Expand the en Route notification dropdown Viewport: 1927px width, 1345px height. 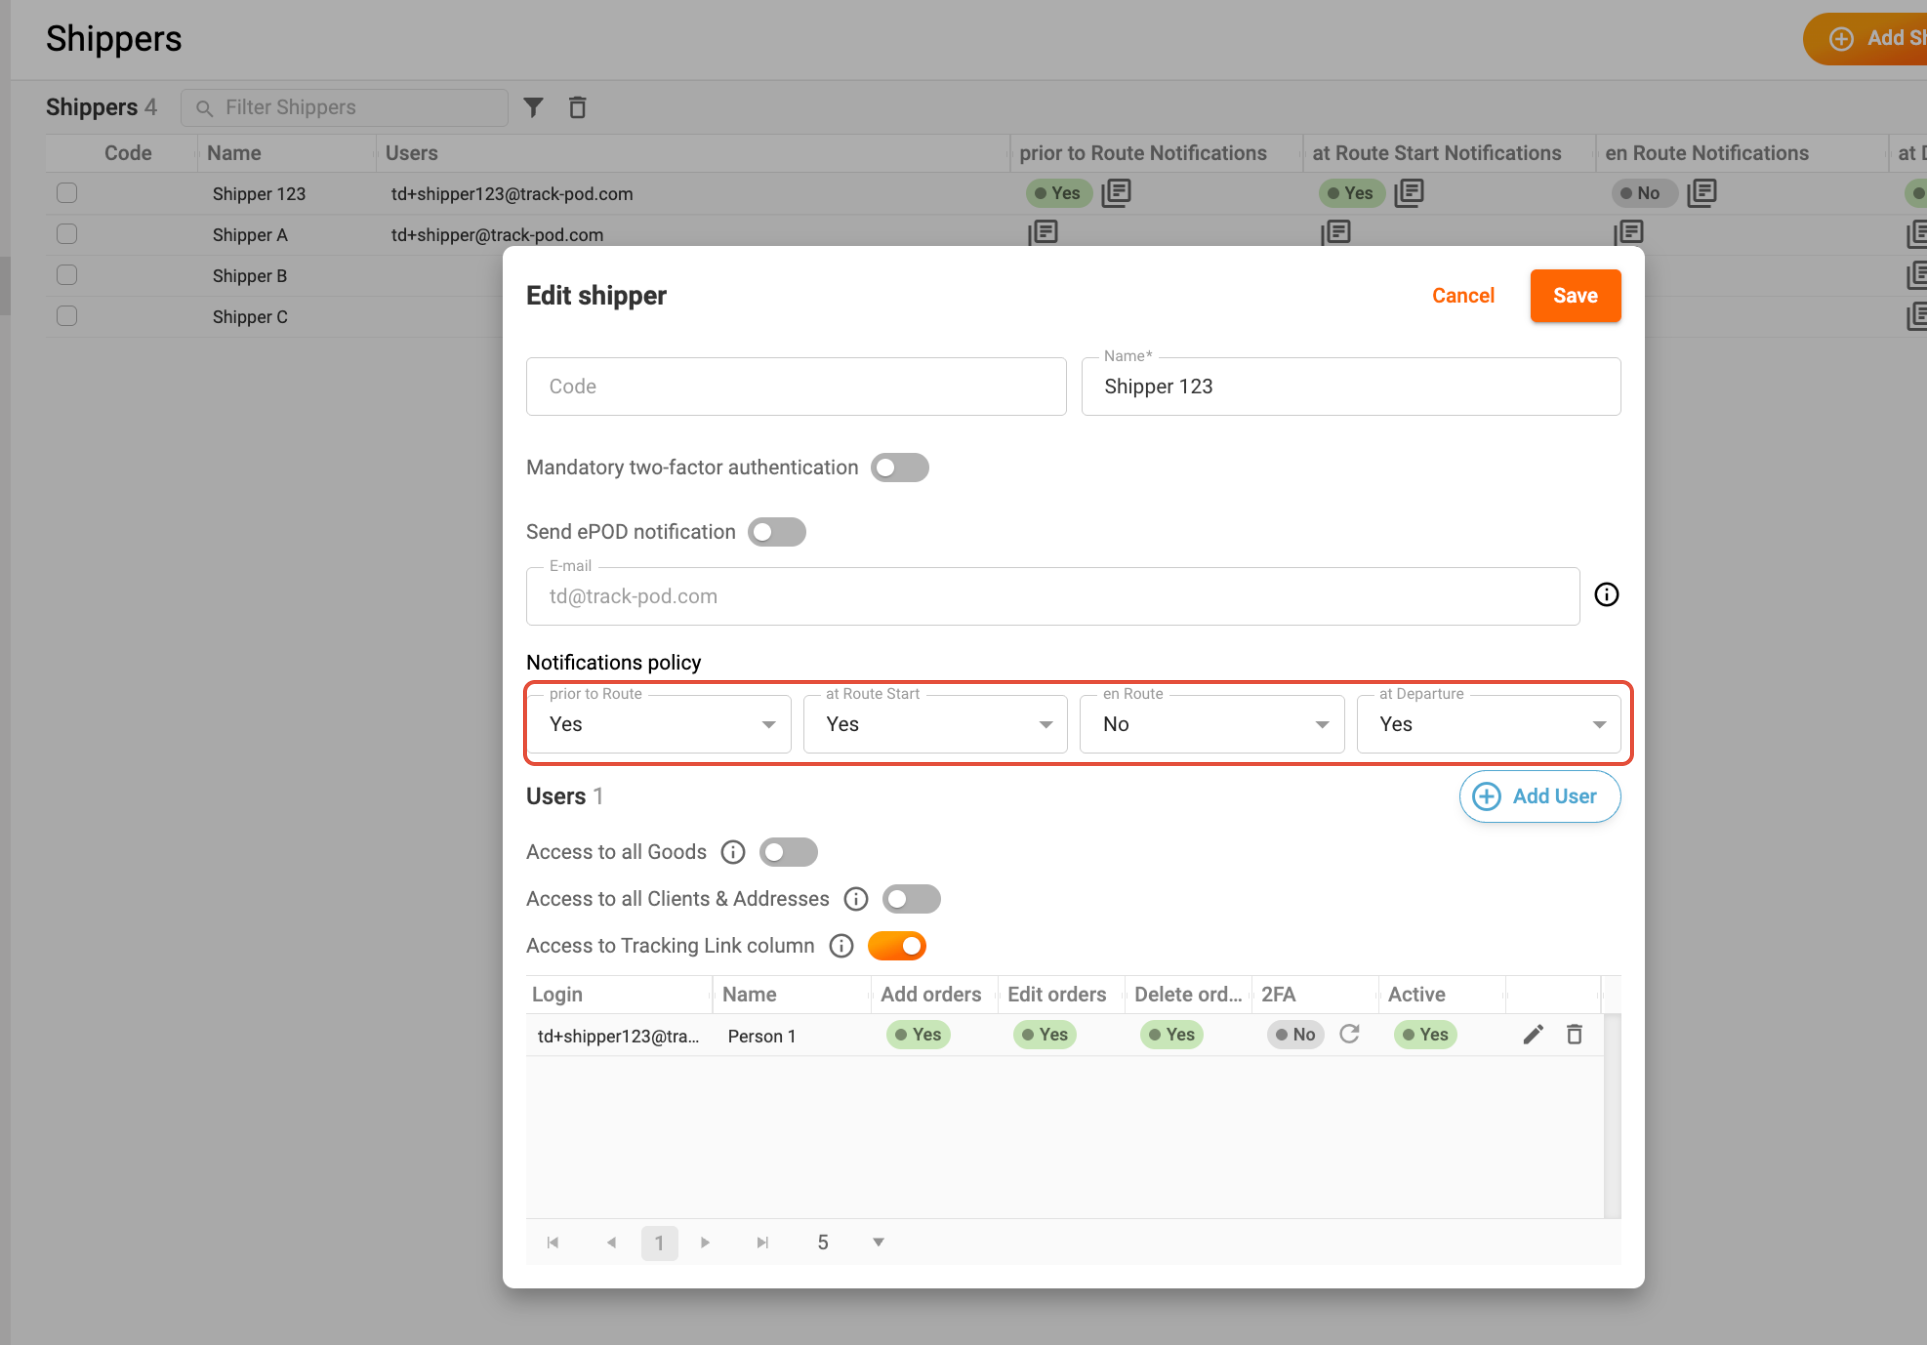pos(1212,724)
